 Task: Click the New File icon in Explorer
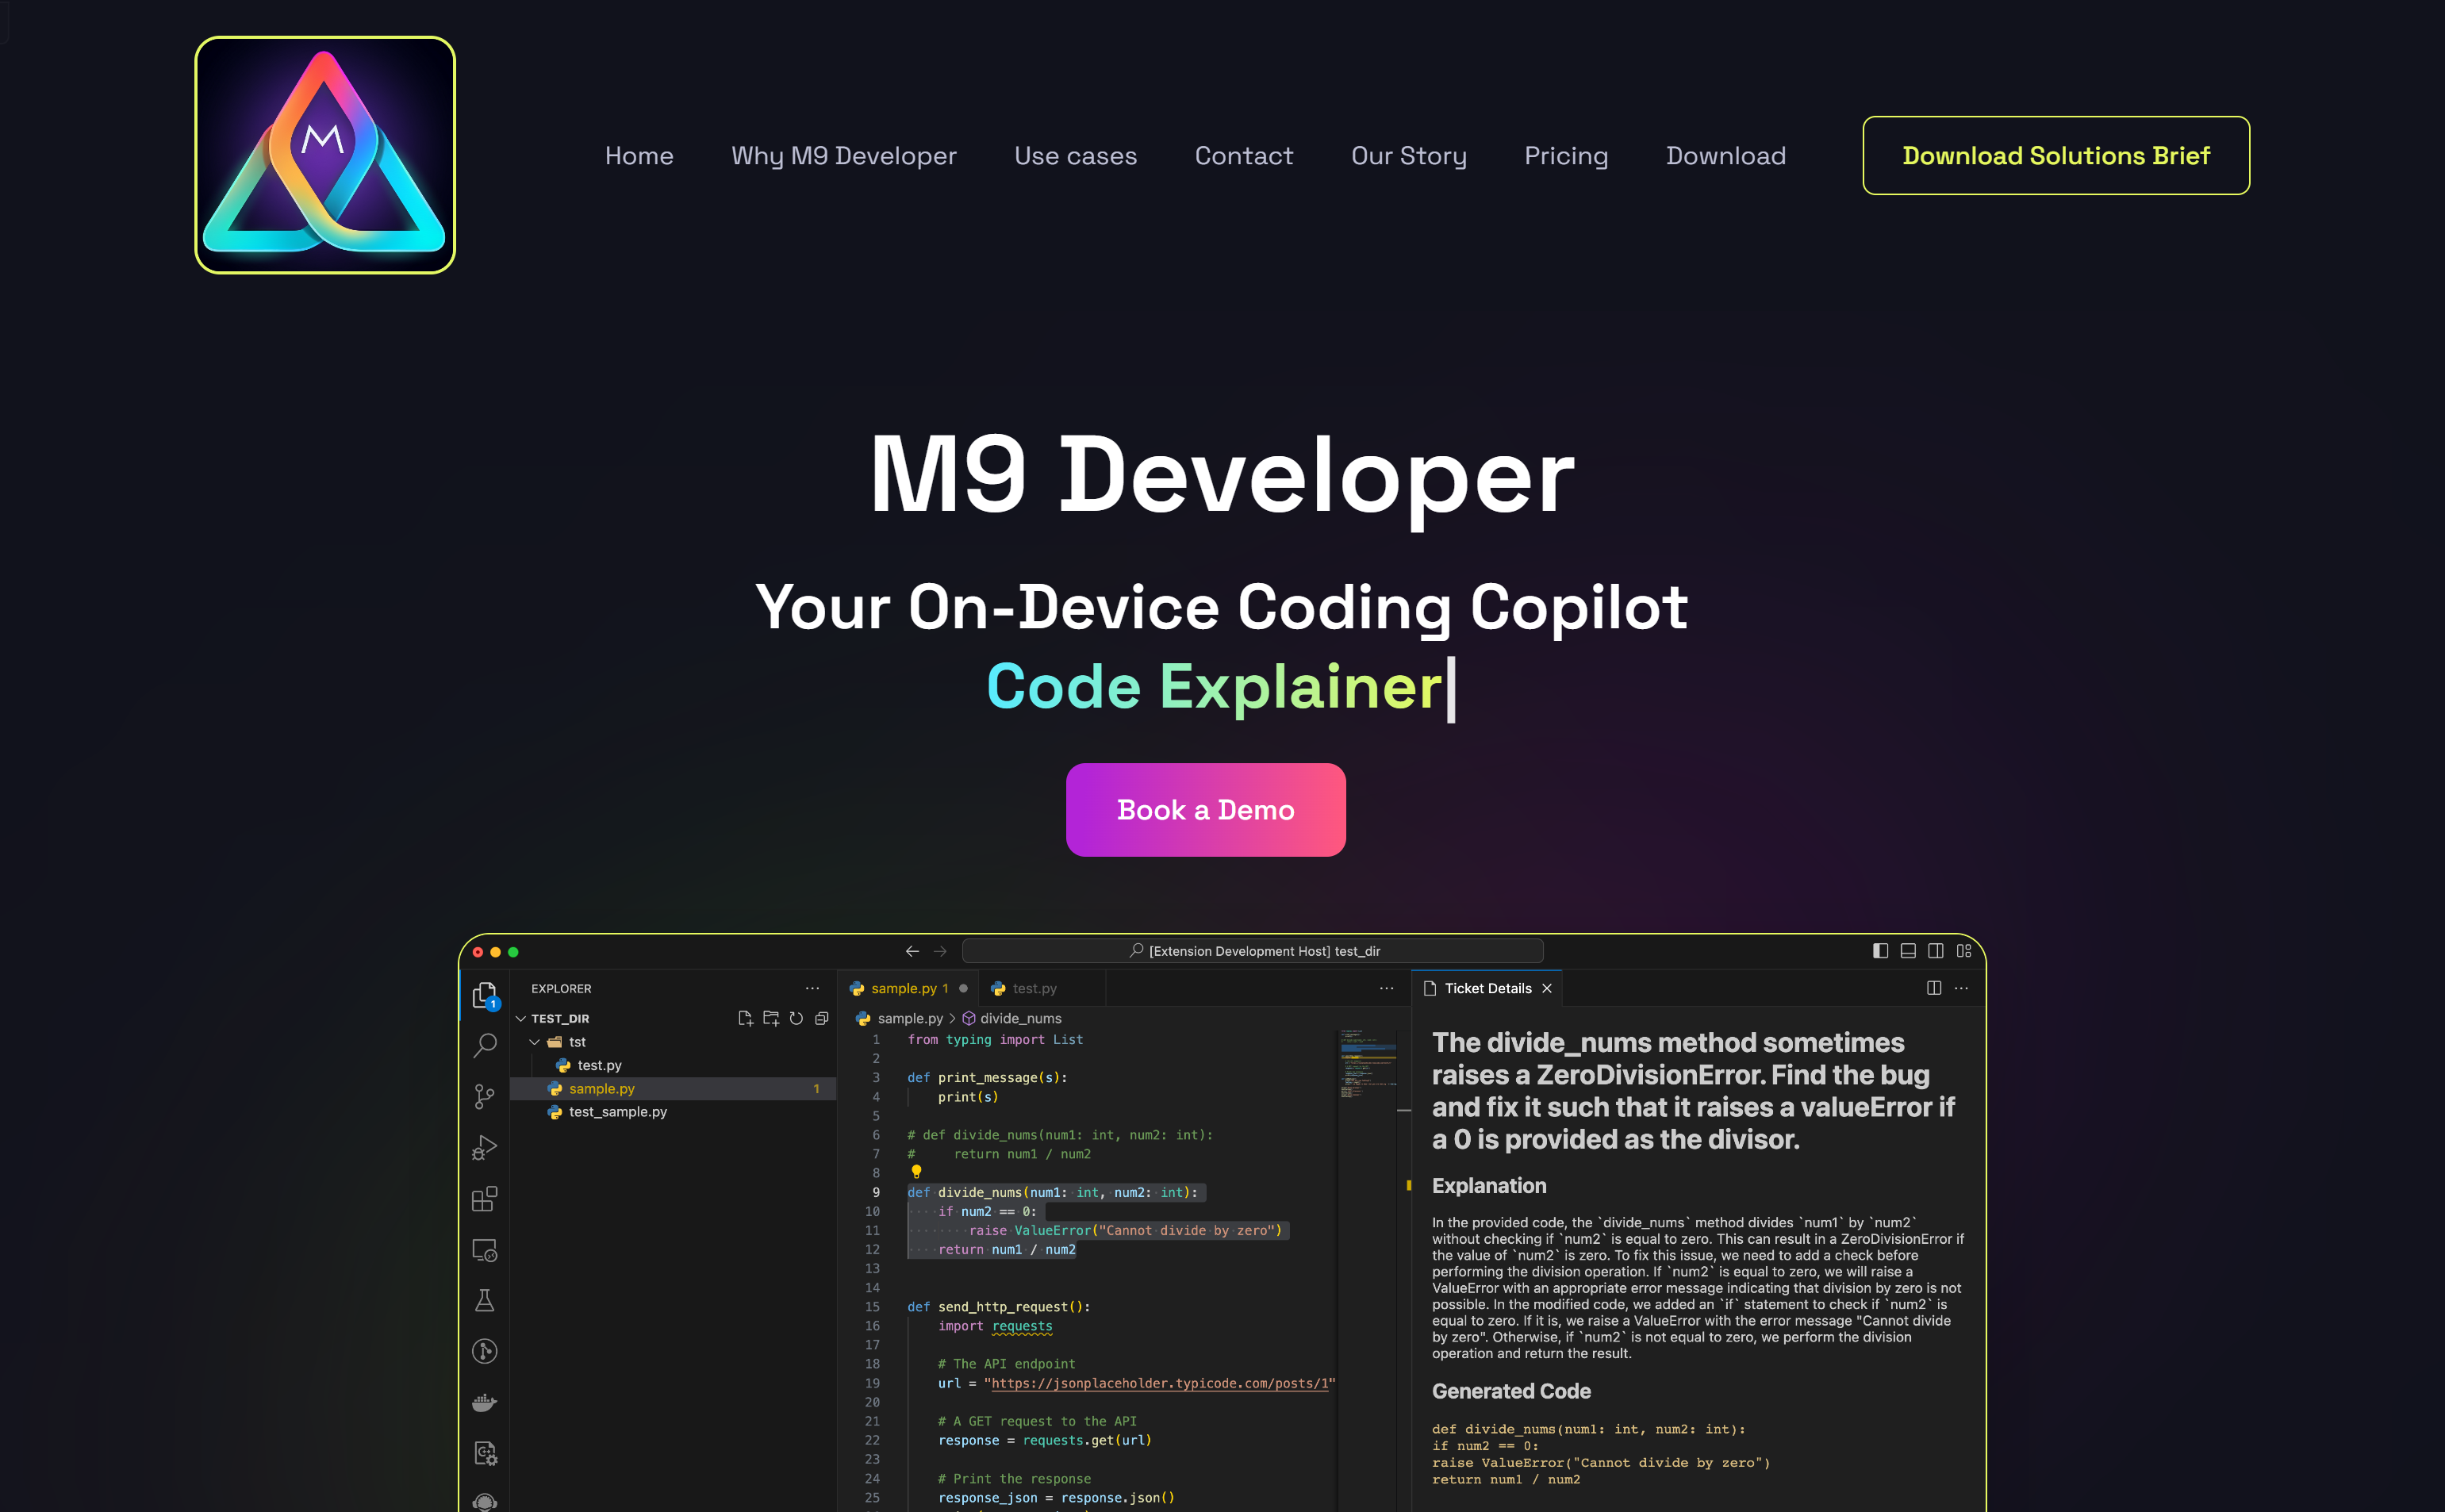pos(745,1018)
